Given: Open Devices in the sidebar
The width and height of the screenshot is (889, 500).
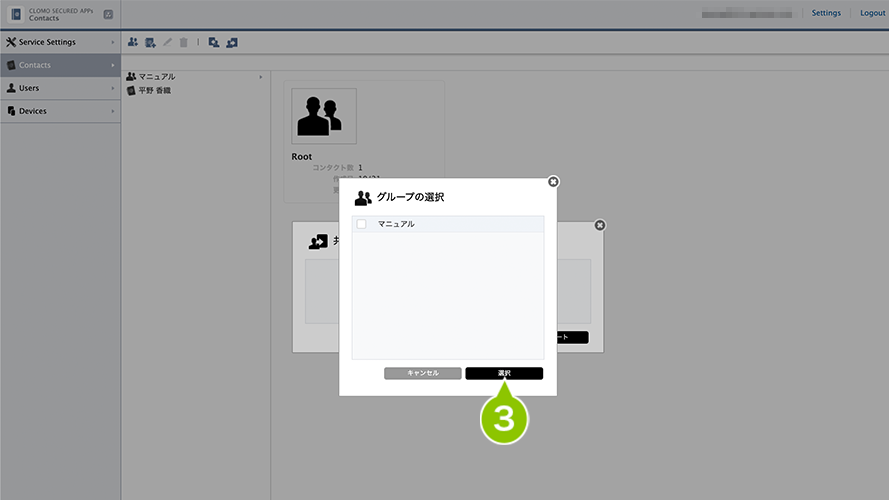Looking at the screenshot, I should 60,111.
